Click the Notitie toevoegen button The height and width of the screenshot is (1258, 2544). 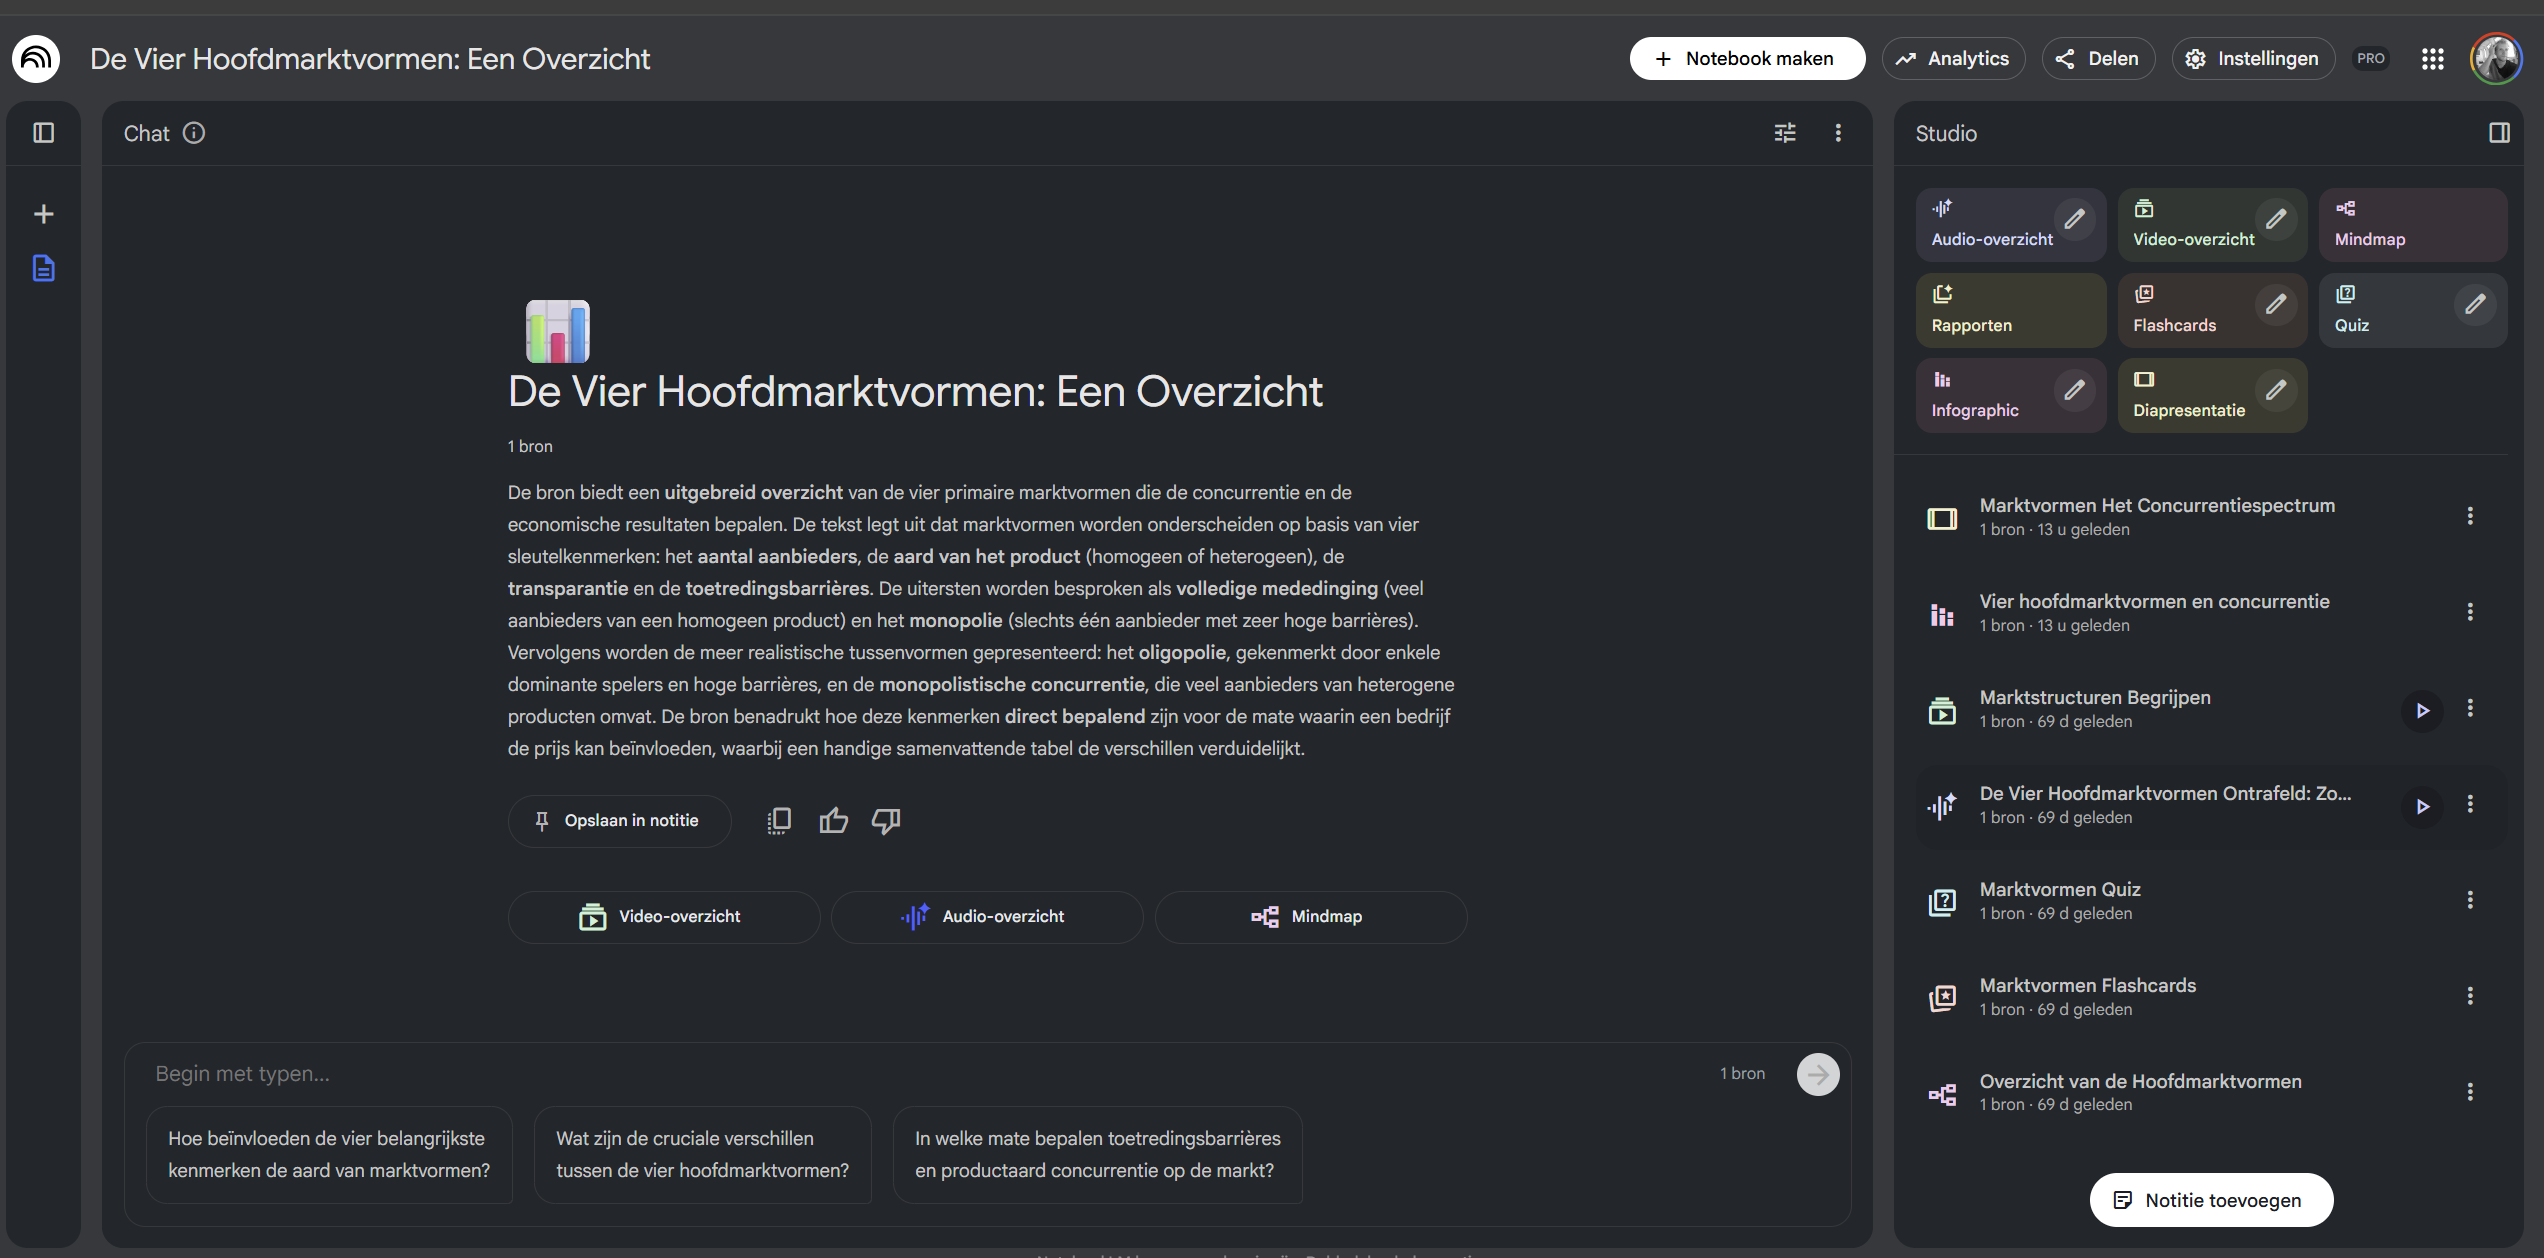tap(2211, 1200)
